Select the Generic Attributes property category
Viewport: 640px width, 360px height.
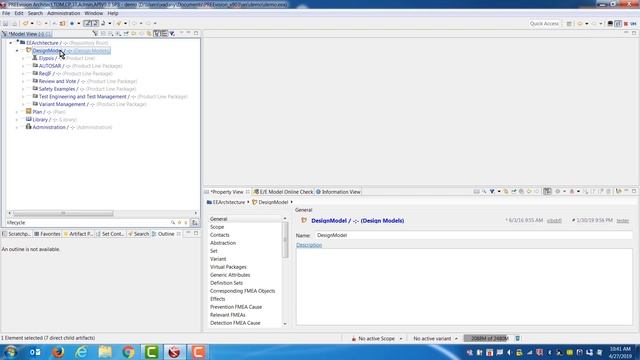tap(230, 275)
